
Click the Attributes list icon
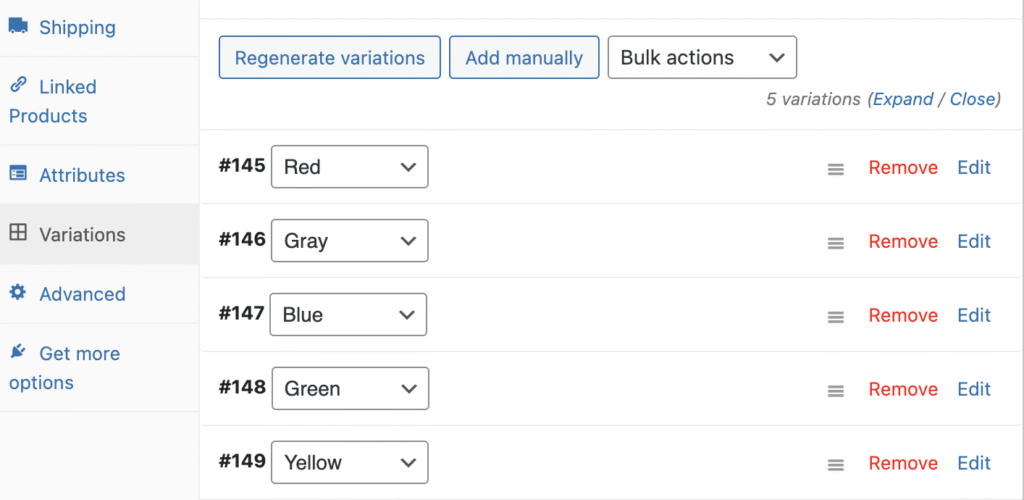18,173
